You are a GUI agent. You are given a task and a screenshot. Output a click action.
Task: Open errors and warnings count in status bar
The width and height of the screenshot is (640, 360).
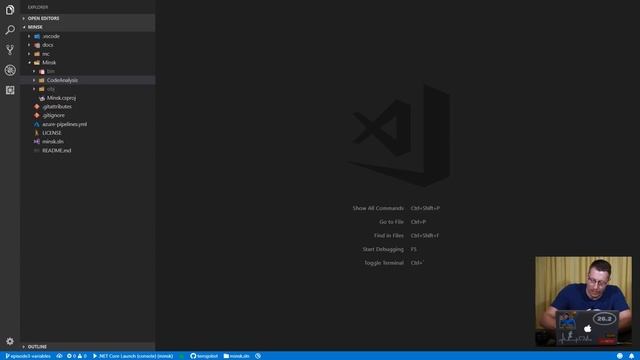coord(76,356)
